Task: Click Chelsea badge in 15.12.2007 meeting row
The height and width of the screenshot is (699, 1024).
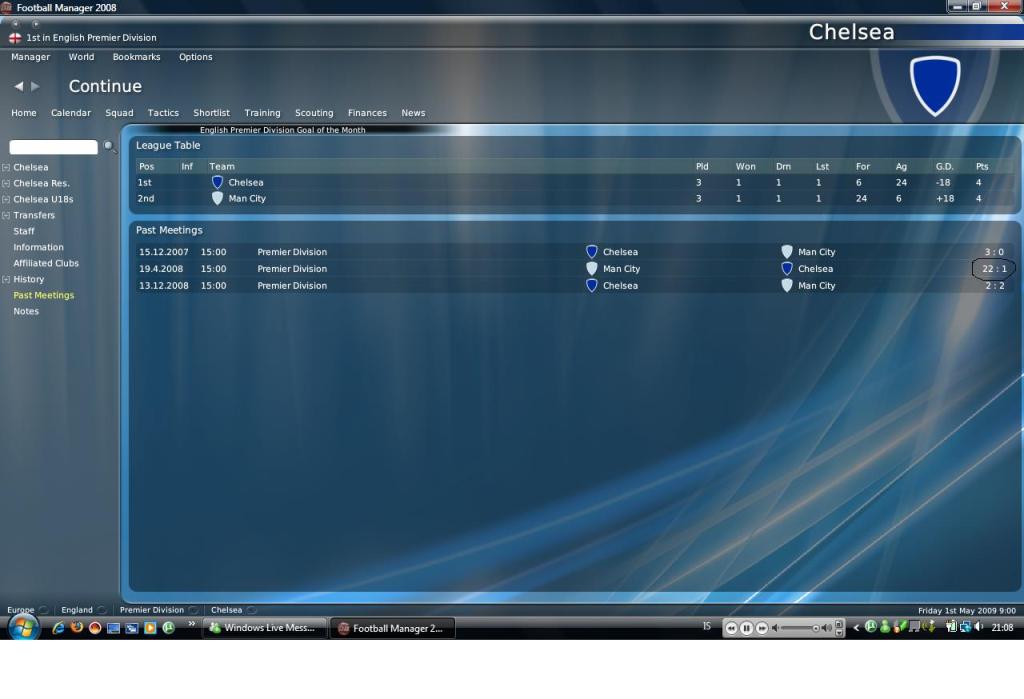Action: [x=592, y=252]
